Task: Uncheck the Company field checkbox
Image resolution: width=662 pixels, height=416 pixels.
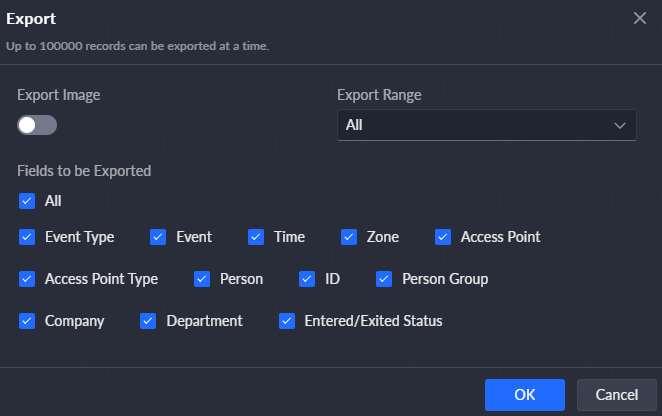Action: tap(27, 321)
